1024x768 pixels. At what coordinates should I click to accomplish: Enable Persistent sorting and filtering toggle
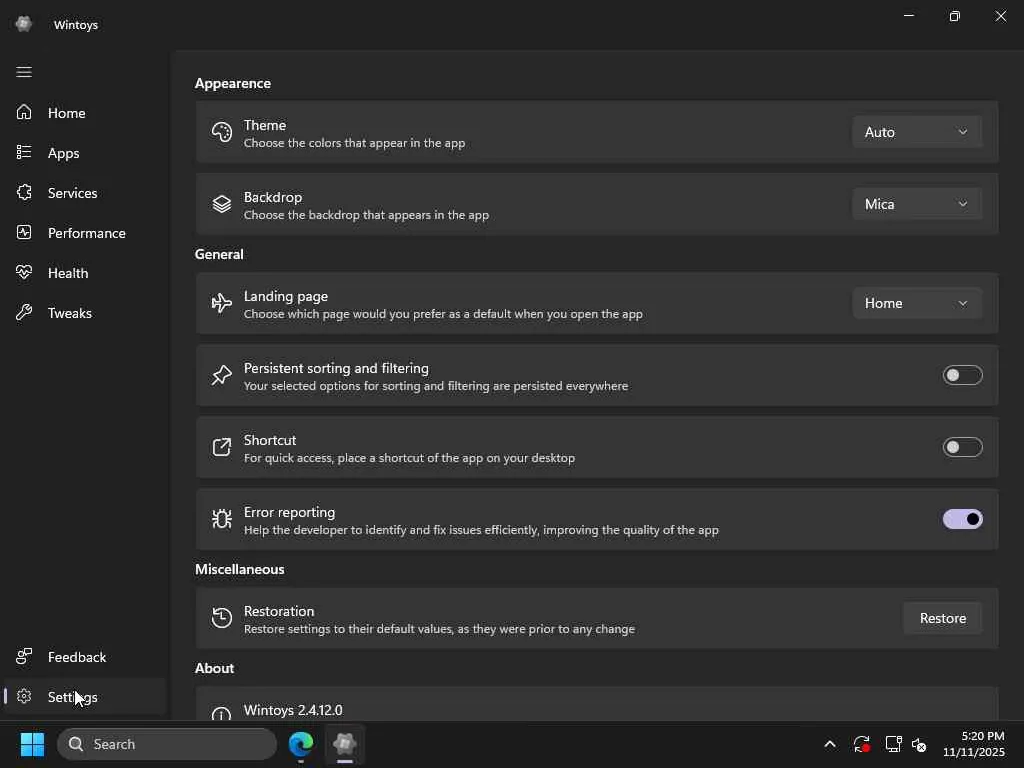pyautogui.click(x=962, y=375)
